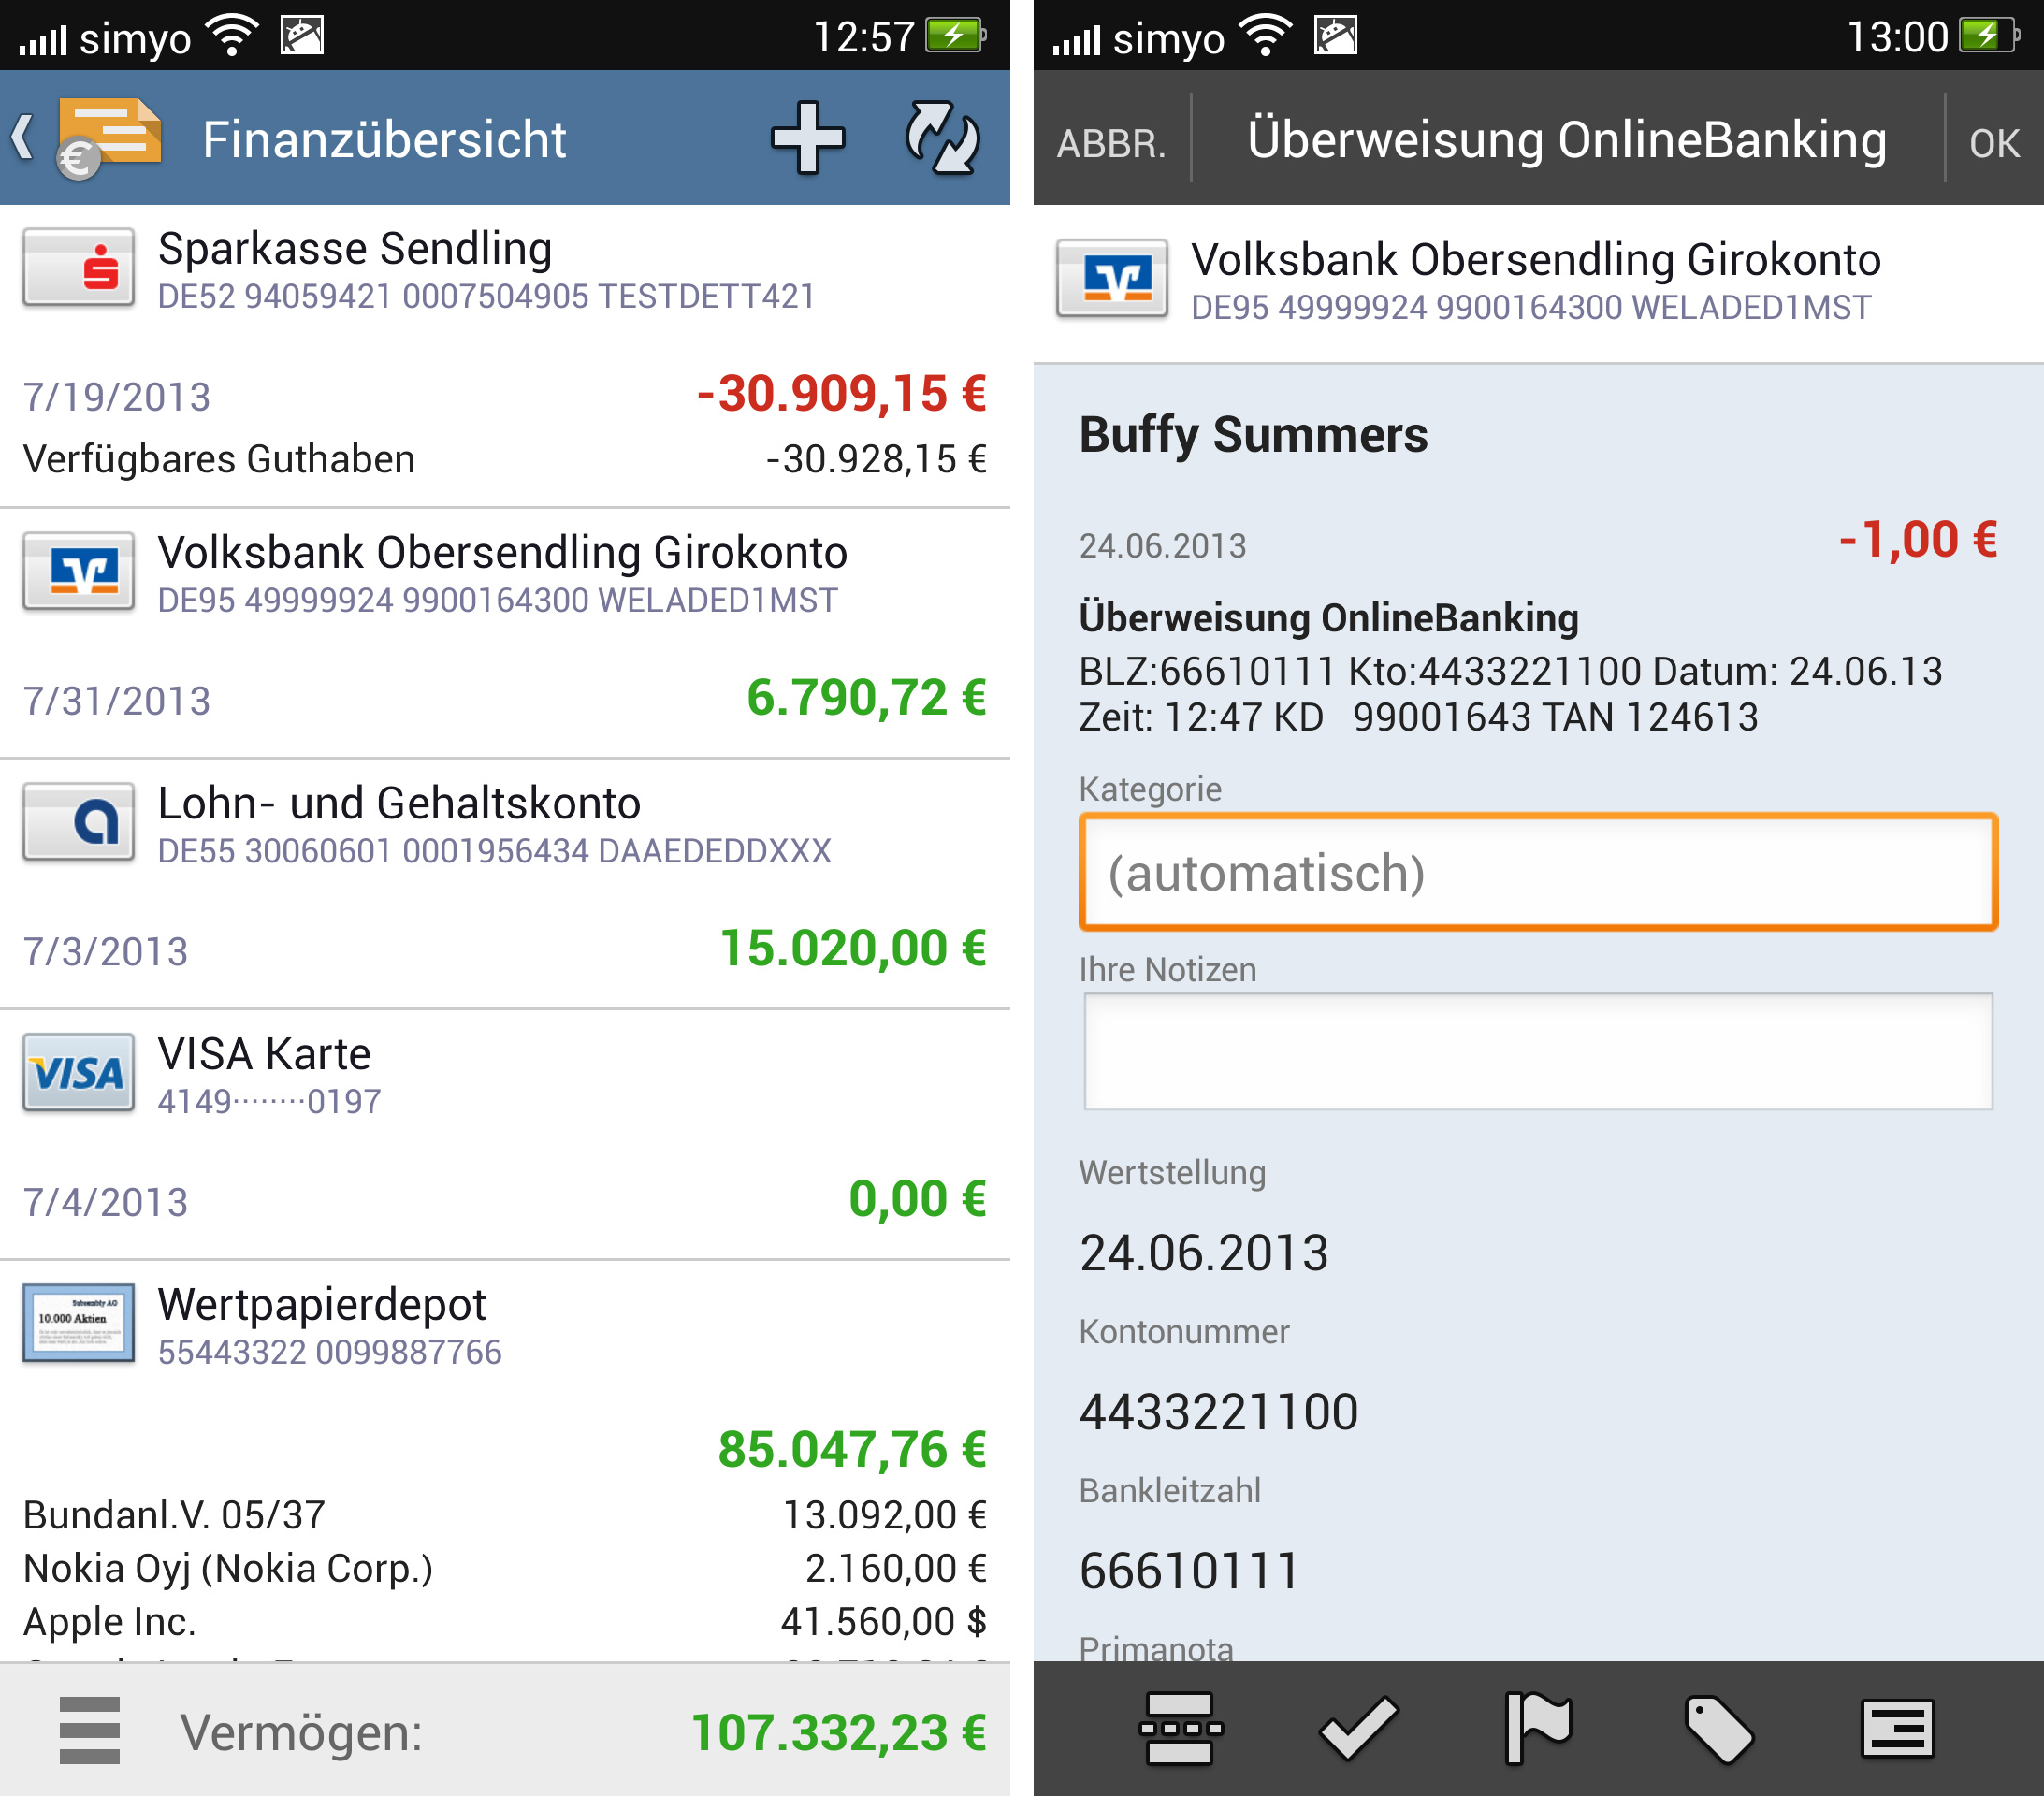Tap the plus icon to add account

click(x=807, y=138)
